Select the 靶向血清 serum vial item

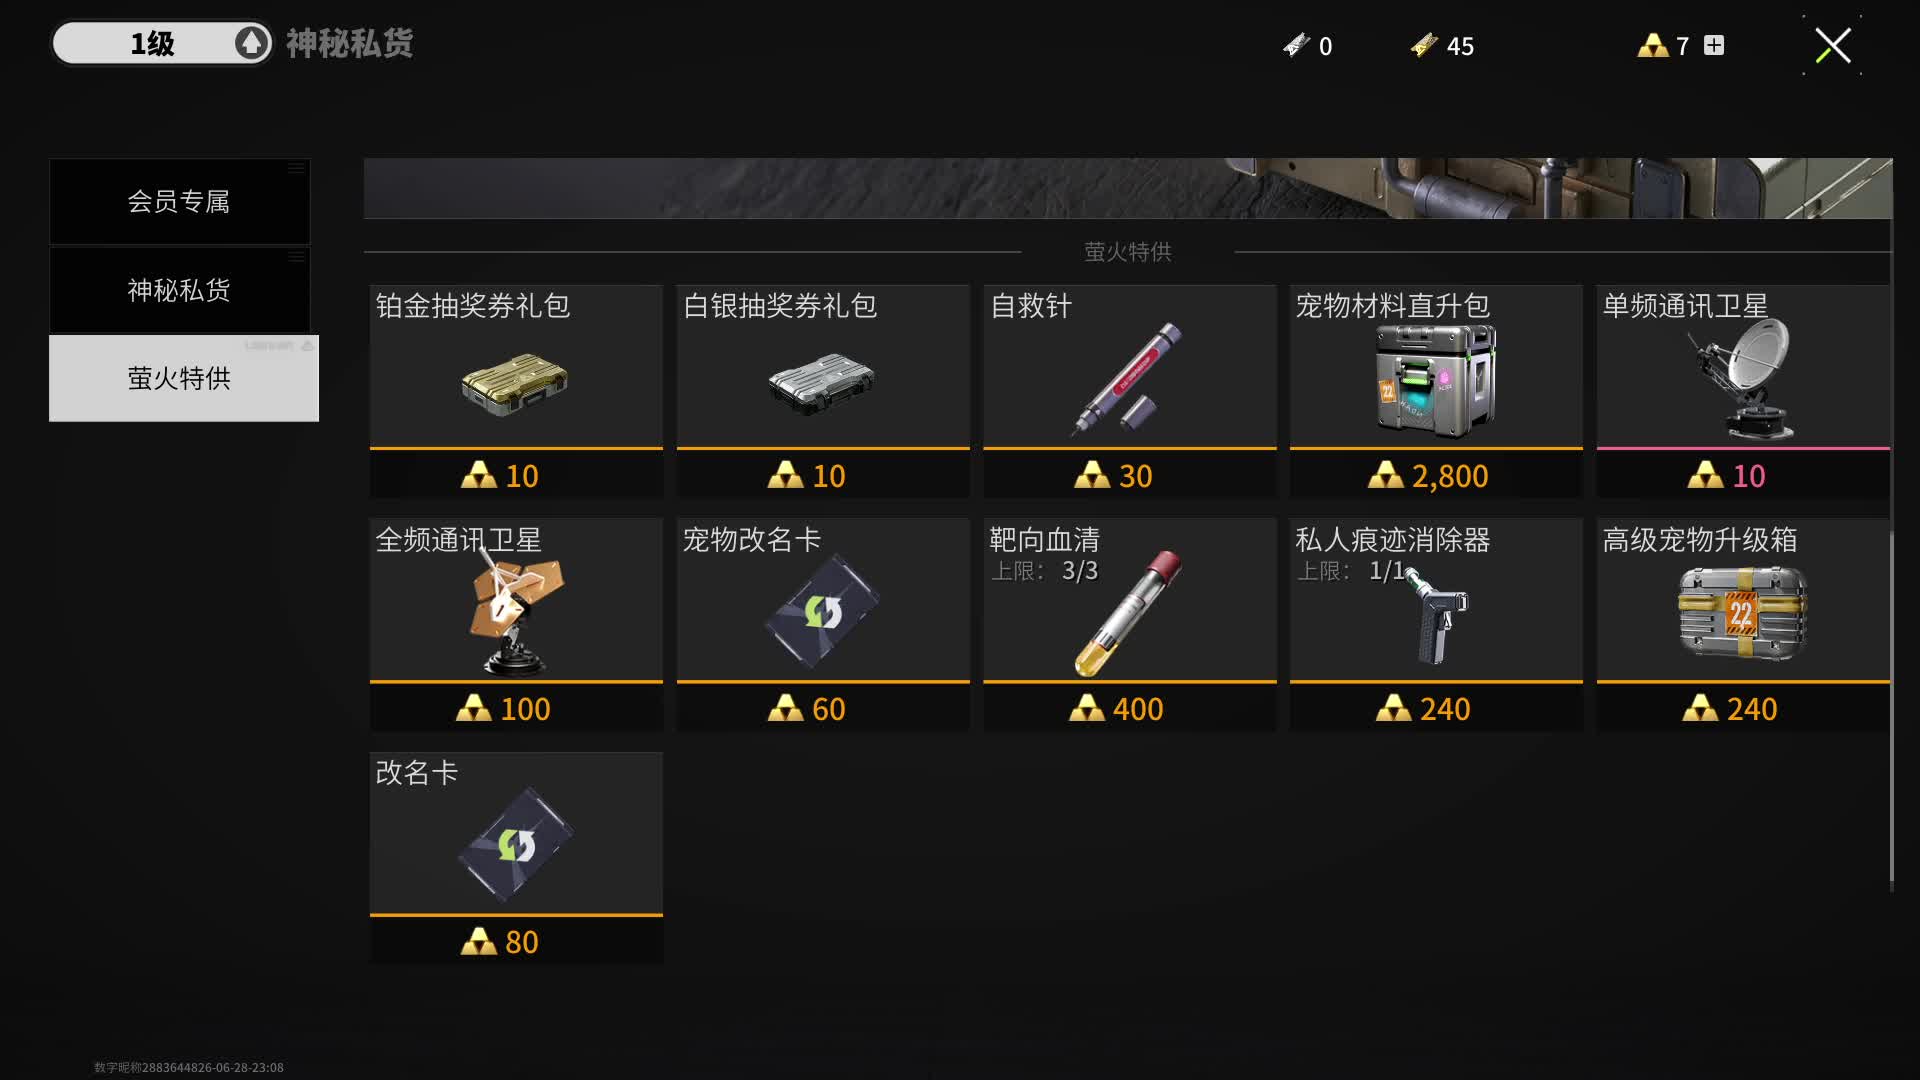(1129, 613)
